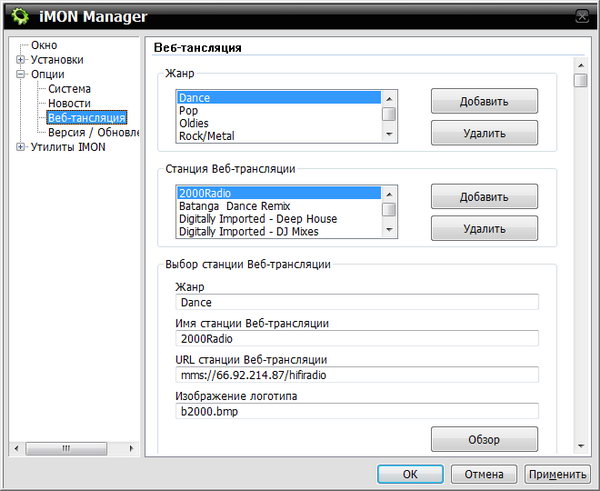Image resolution: width=600 pixels, height=491 pixels.
Task: Click main panel scroll up arrow
Action: point(581,65)
